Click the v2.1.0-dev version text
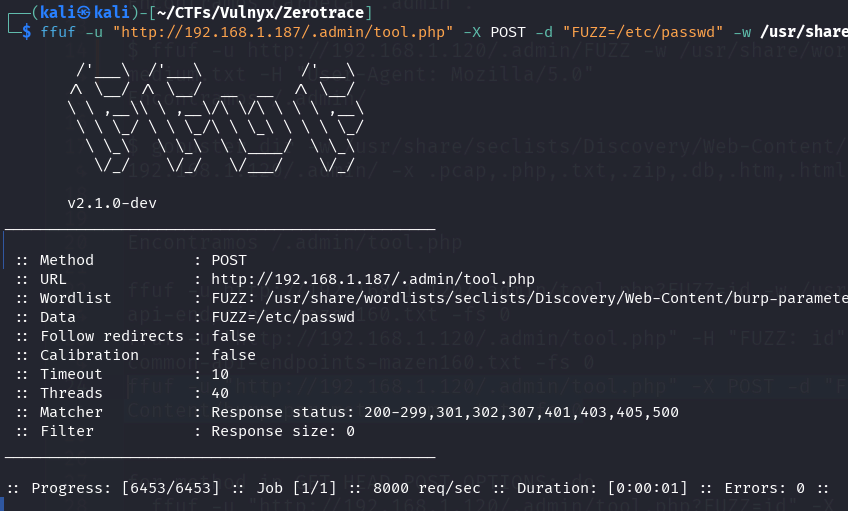This screenshot has width=848, height=511. click(x=112, y=203)
